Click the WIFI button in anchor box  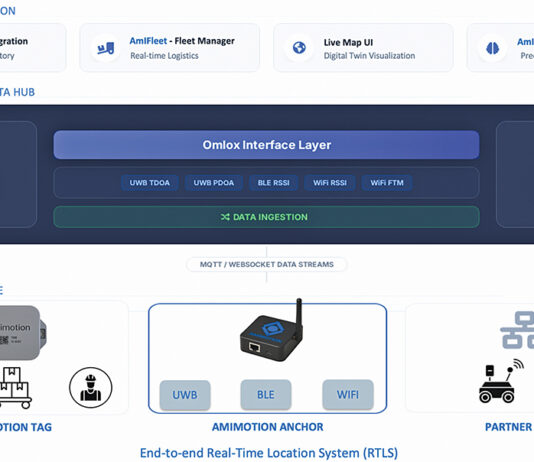(x=348, y=395)
